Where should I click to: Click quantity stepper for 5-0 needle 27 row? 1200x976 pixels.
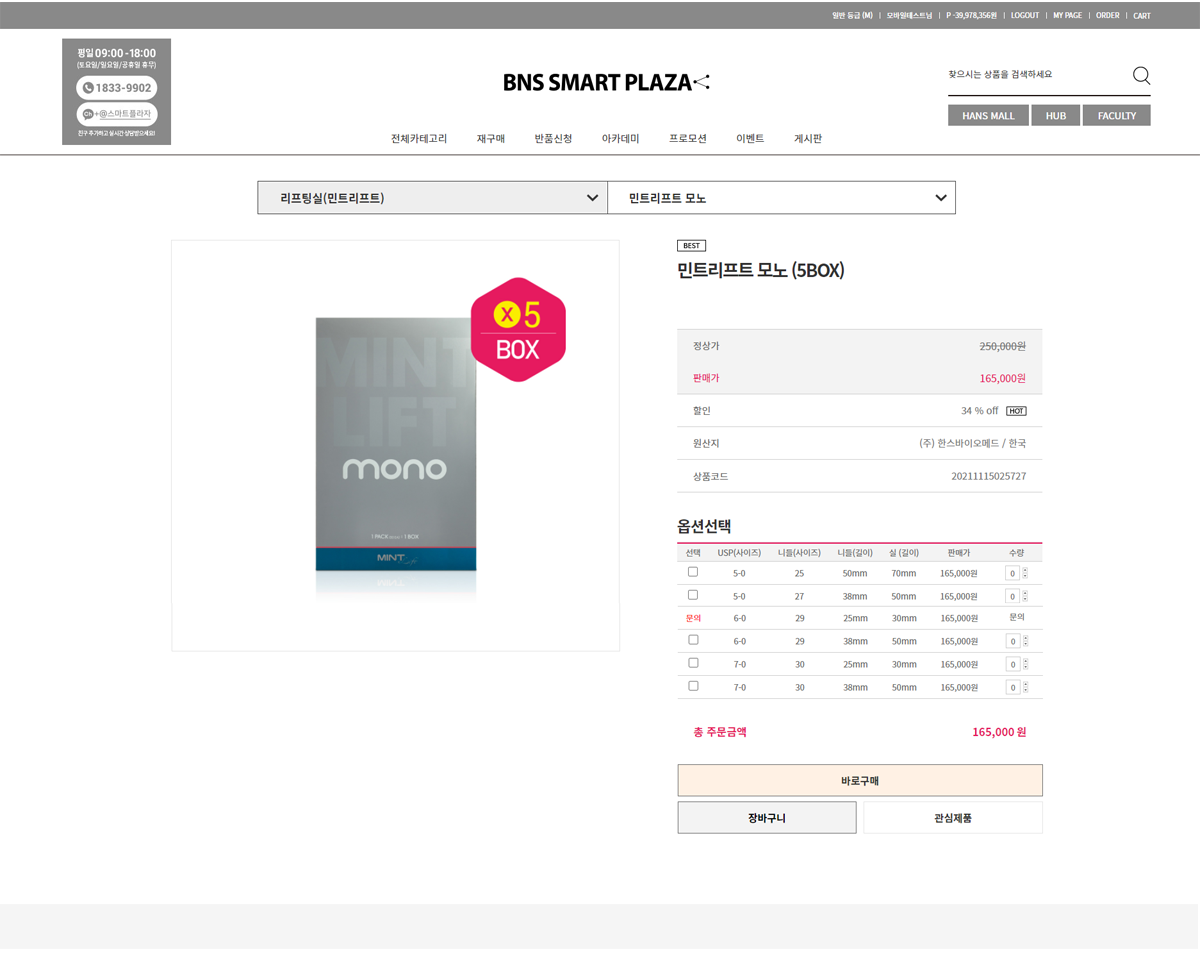[x=1024, y=596]
